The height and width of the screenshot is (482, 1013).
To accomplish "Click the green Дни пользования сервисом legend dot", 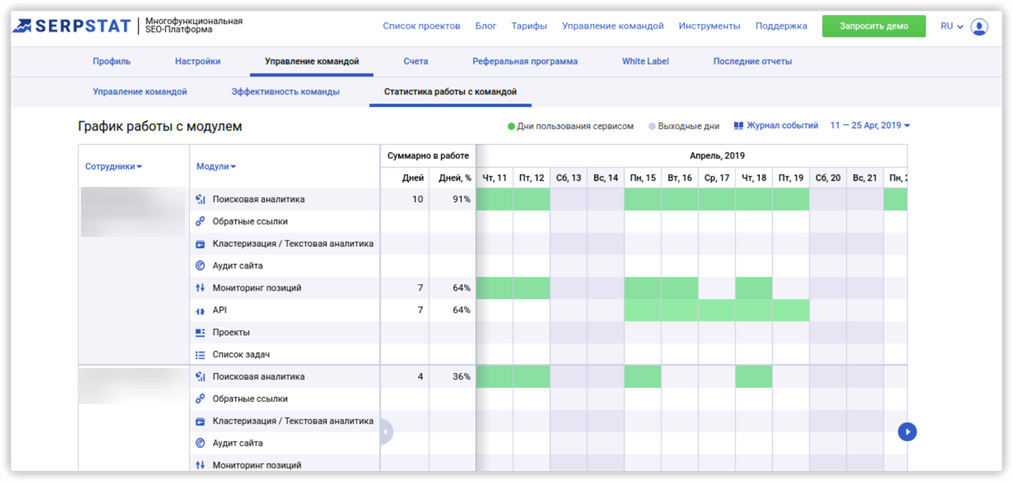I will point(511,127).
